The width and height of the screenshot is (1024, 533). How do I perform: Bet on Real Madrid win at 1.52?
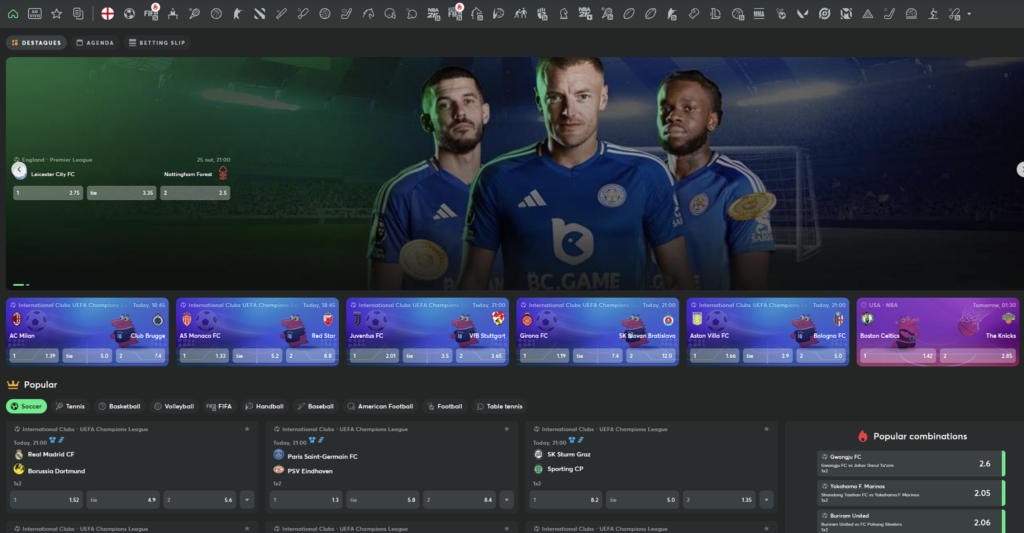46,500
